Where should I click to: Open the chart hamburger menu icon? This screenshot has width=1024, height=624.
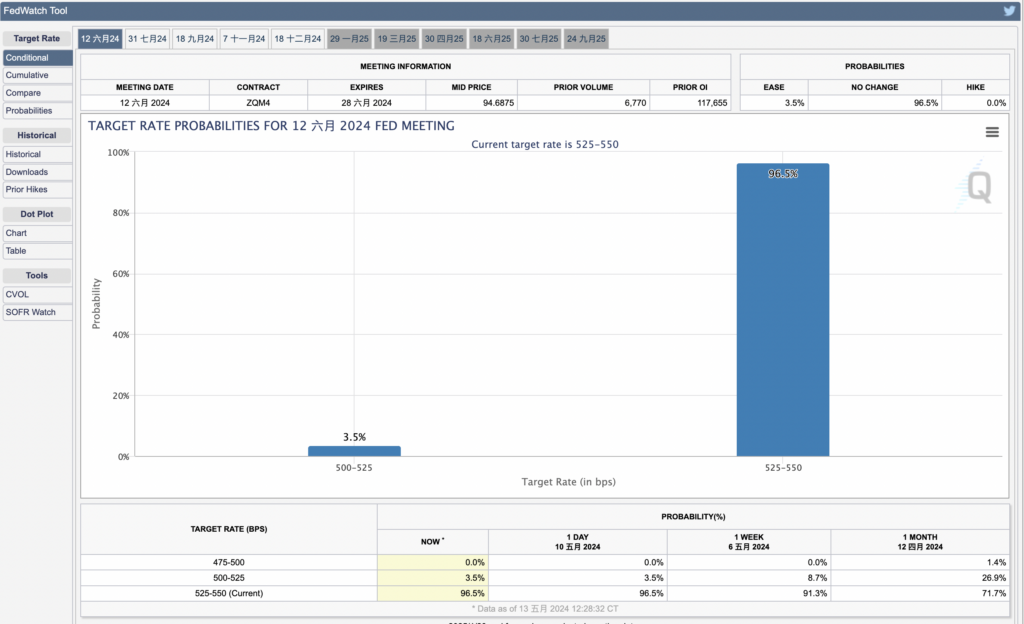point(992,132)
